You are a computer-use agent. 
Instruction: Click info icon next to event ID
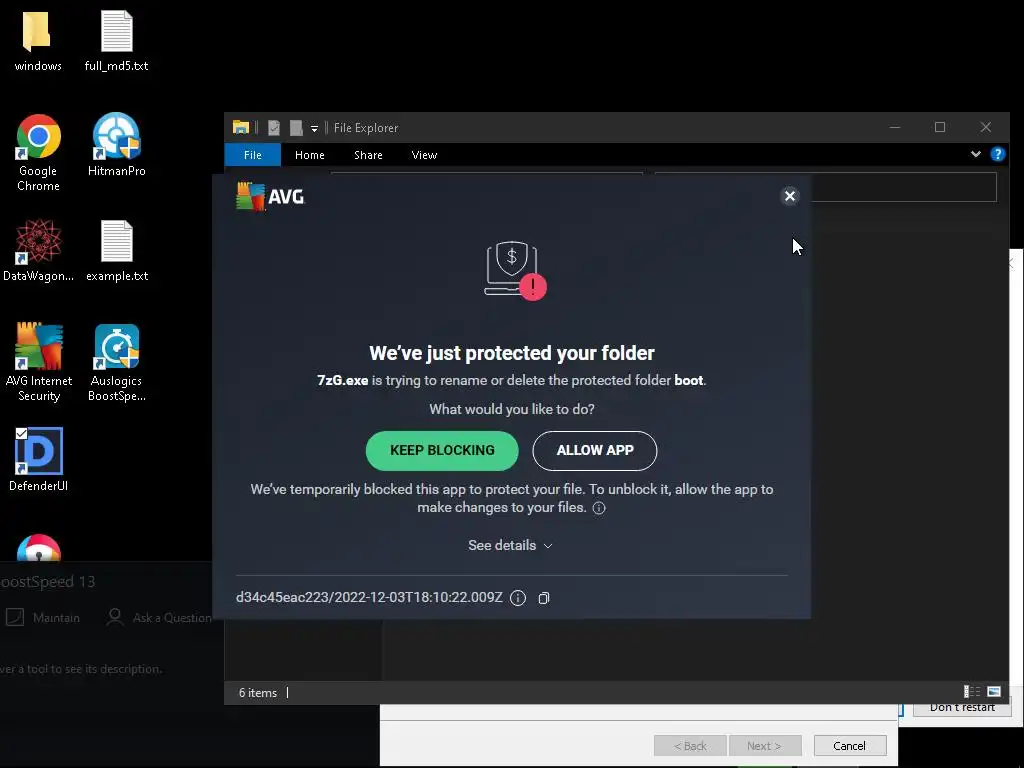click(518, 598)
